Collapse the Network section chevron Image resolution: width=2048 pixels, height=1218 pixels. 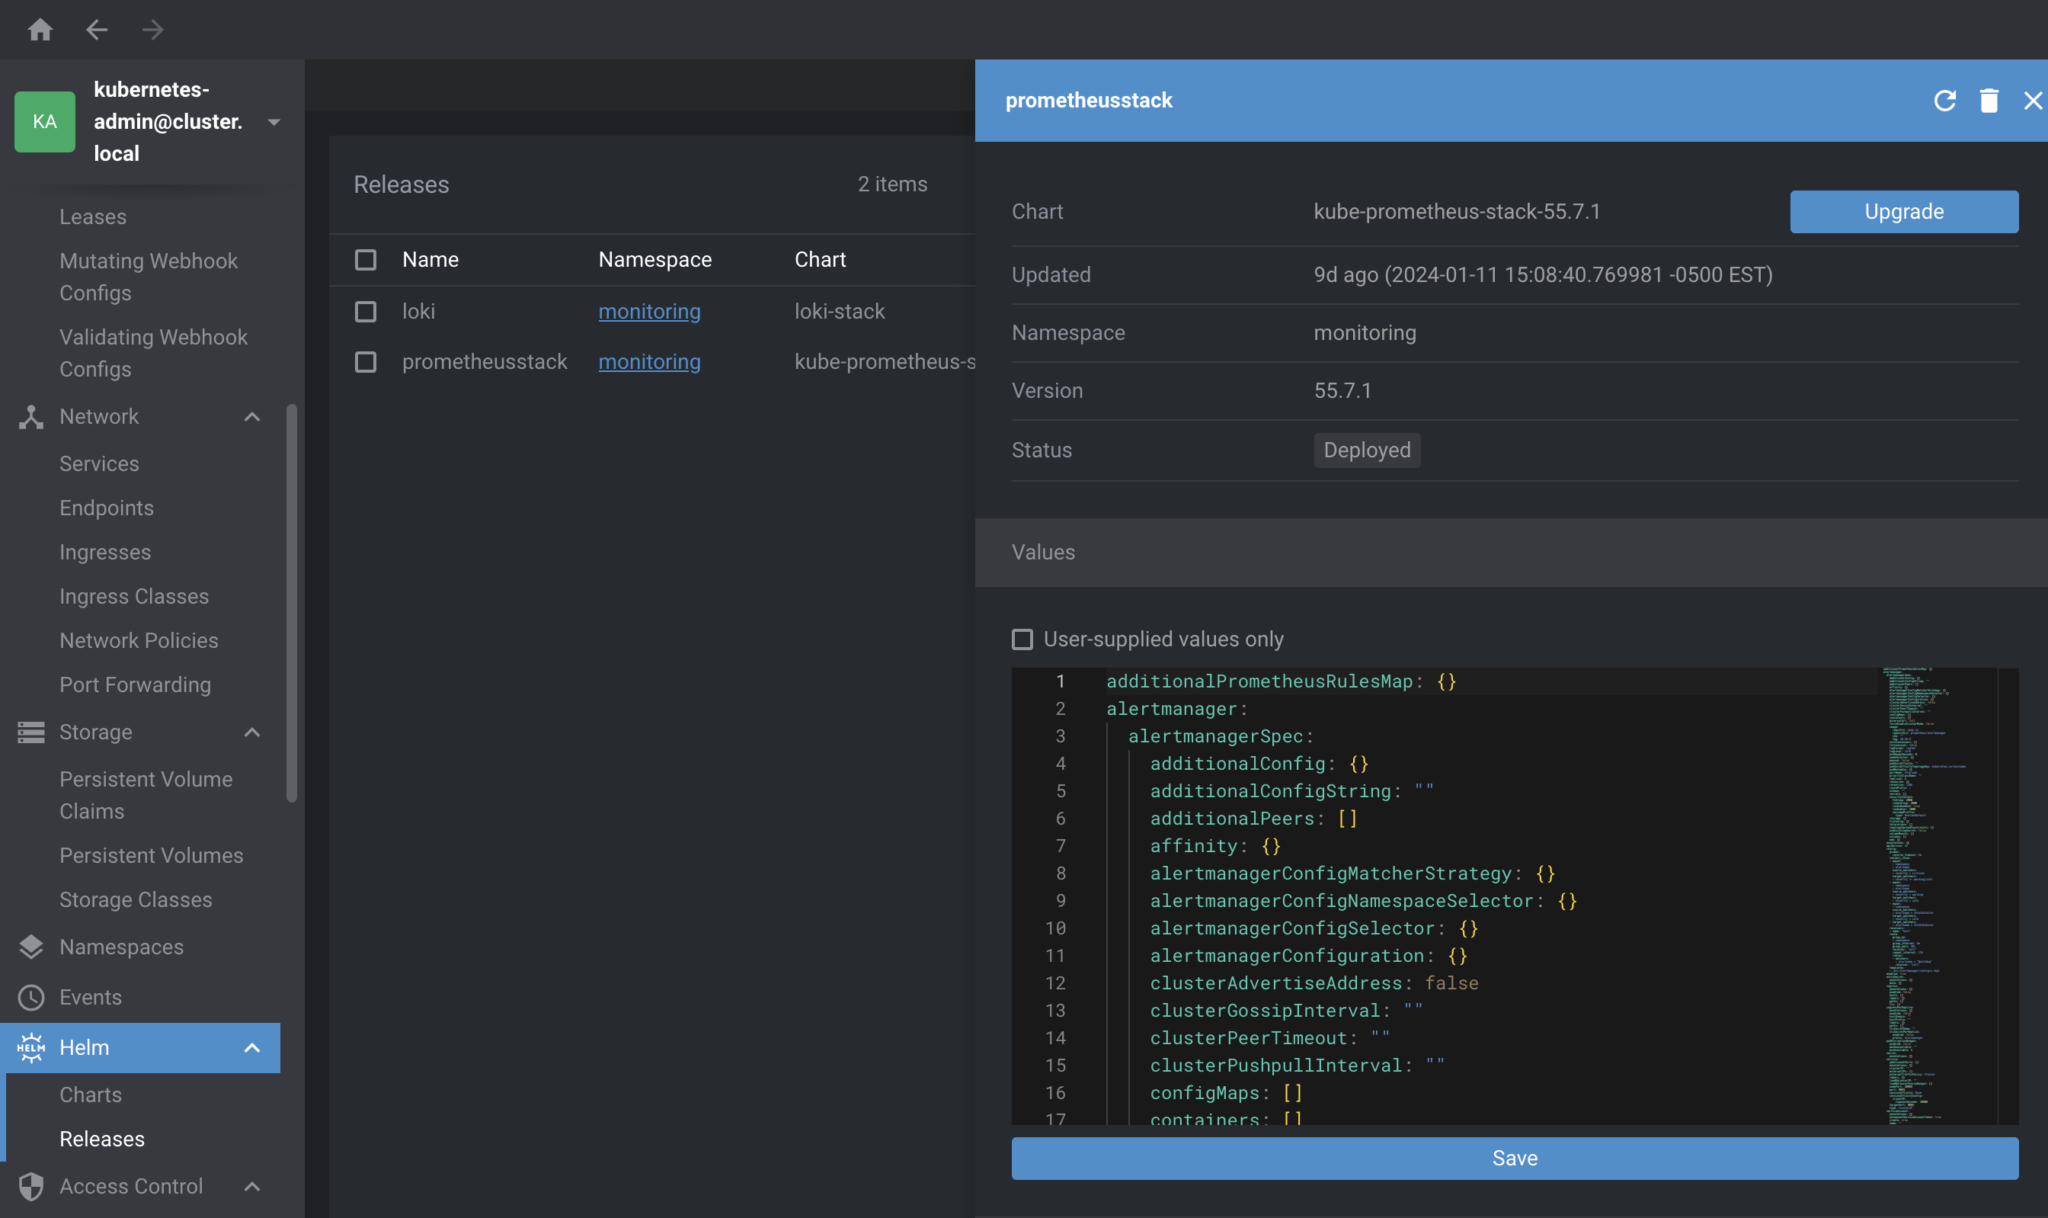(x=252, y=417)
